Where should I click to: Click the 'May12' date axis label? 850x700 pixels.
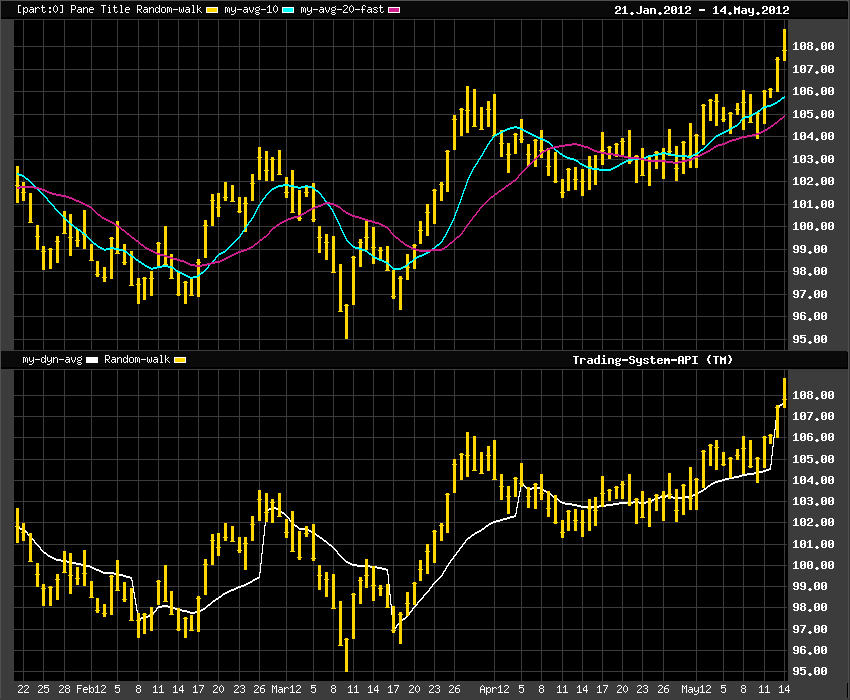[x=696, y=689]
